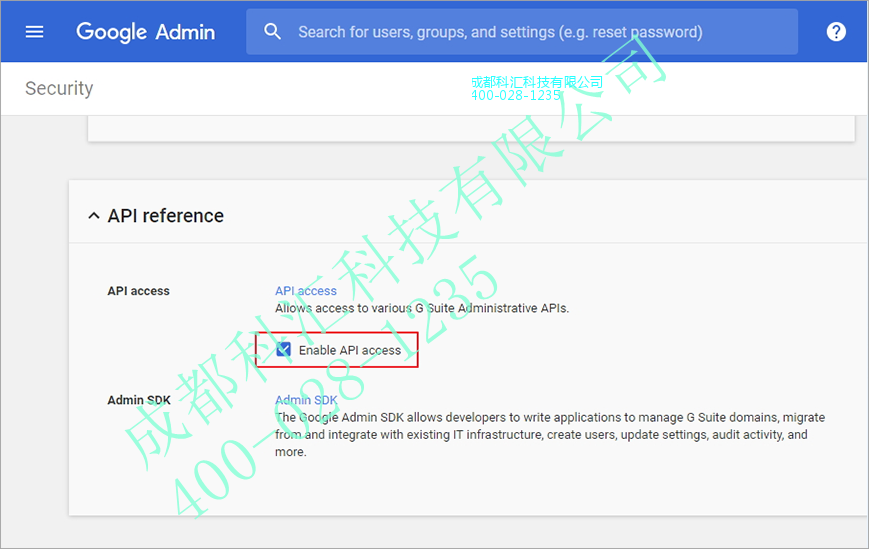Click the API reference section title
This screenshot has width=869, height=549.
click(166, 216)
